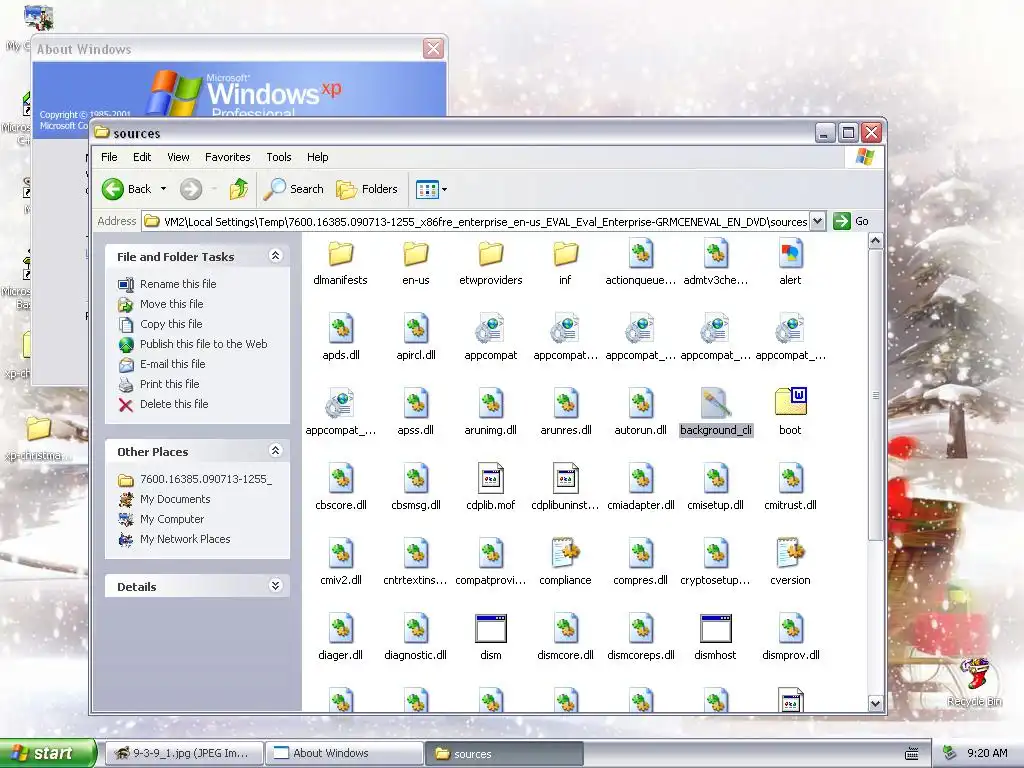Toggle the Folders pane
This screenshot has height=768, width=1024.
tap(367, 189)
